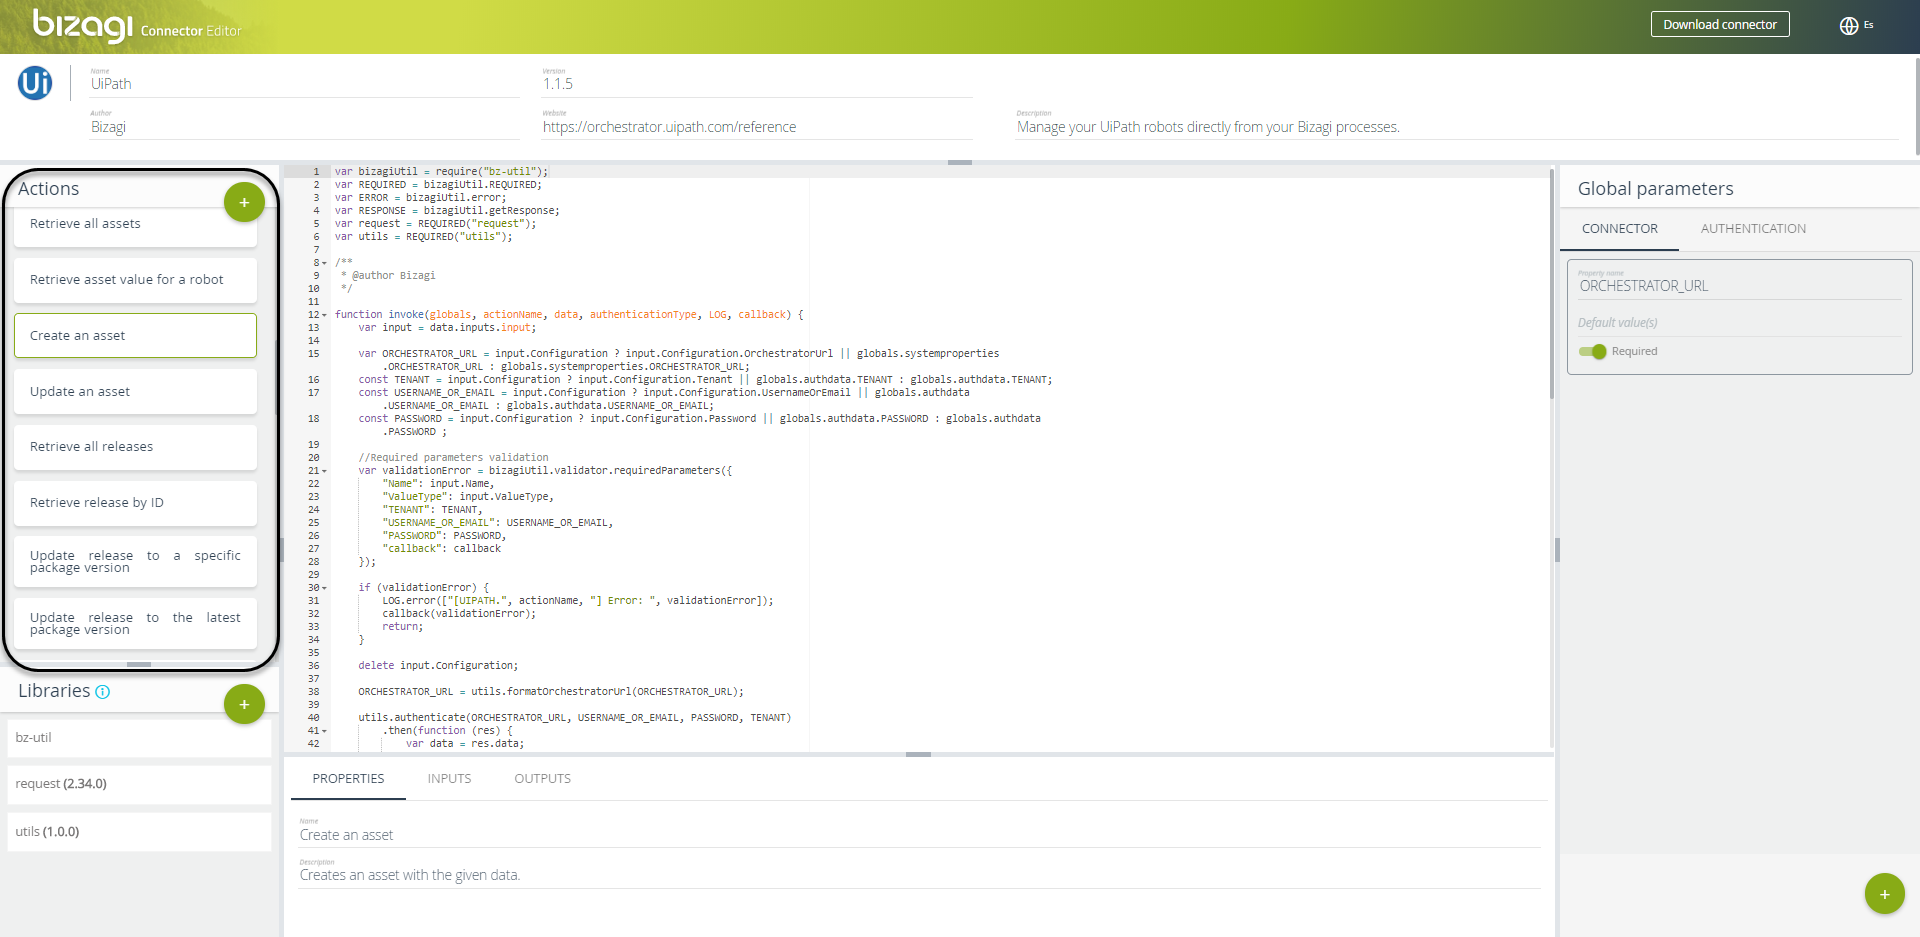
Task: Switch to the CONNECTOR tab
Action: [x=1619, y=229]
